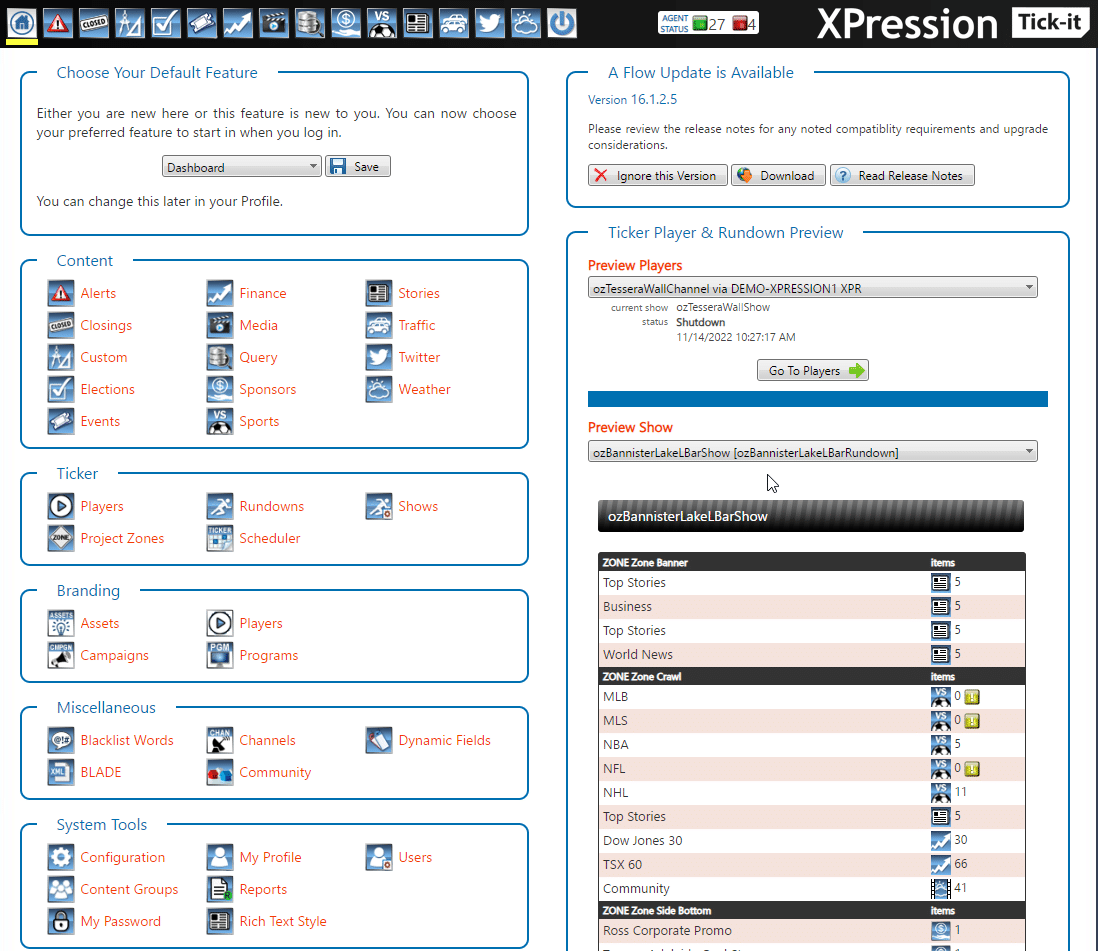Viewport: 1098px width, 951px height.
Task: Click the Project Zones icon
Action: (61, 539)
